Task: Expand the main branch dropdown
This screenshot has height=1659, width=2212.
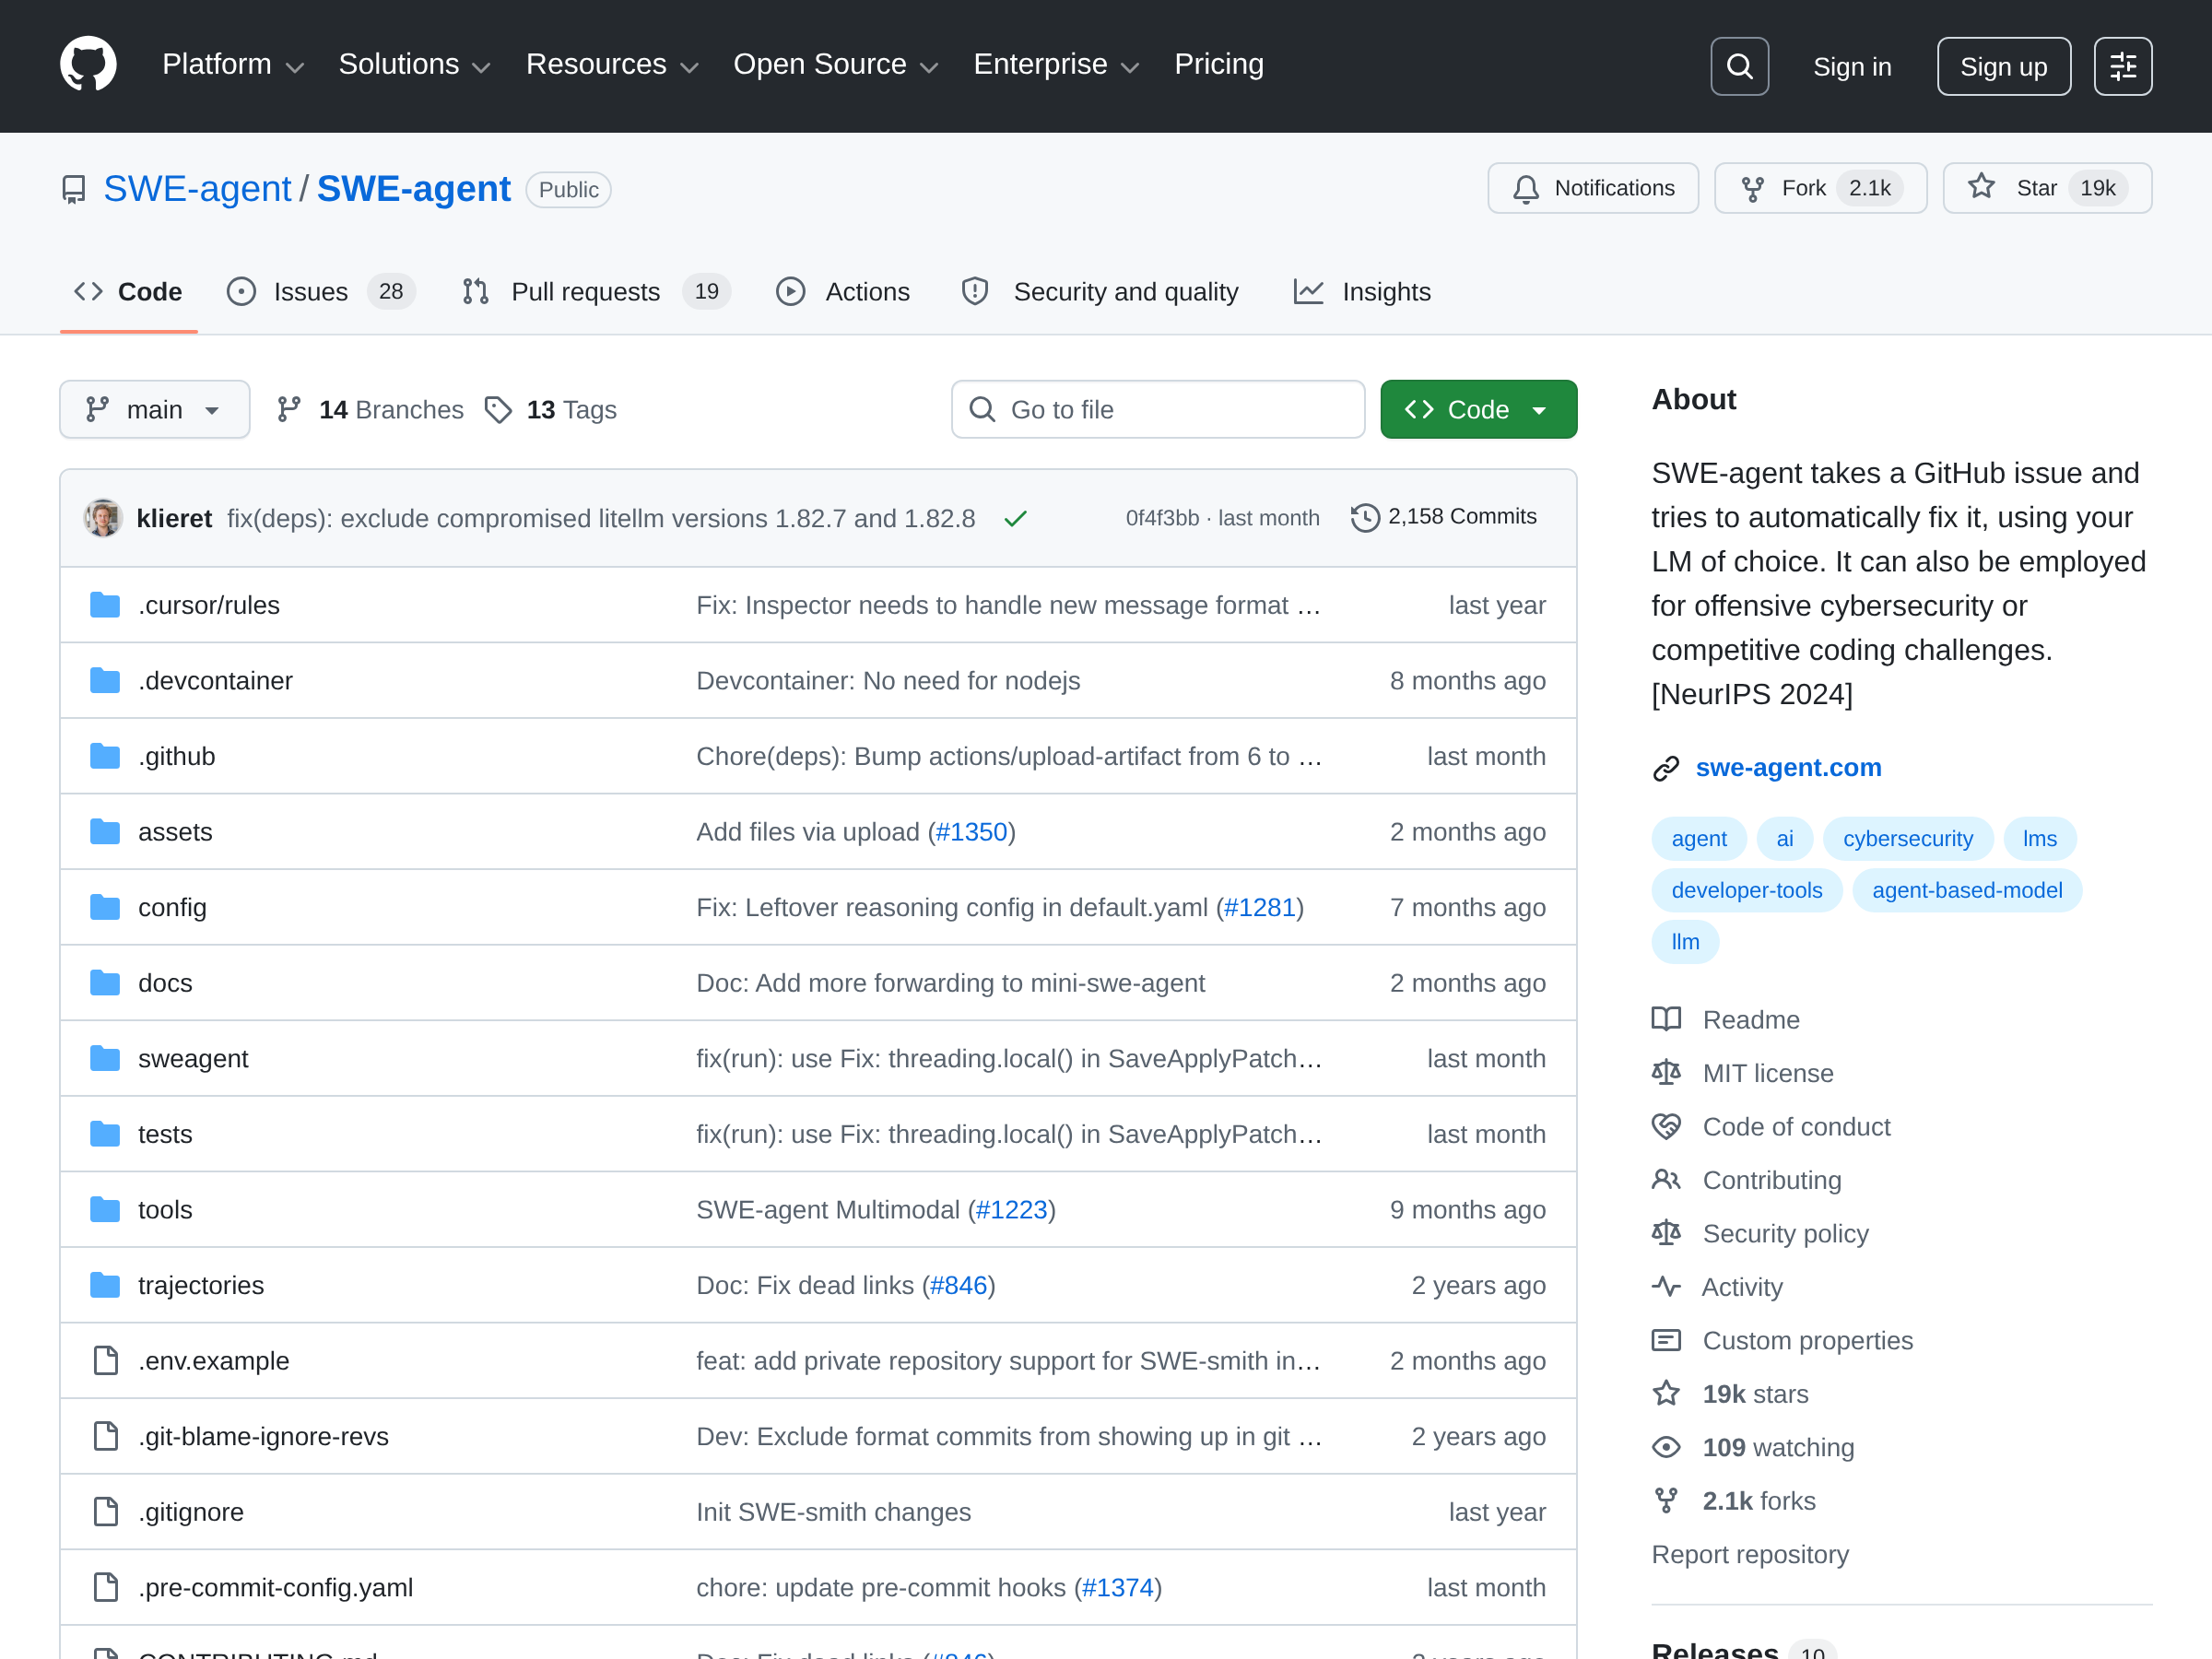Action: click(154, 409)
